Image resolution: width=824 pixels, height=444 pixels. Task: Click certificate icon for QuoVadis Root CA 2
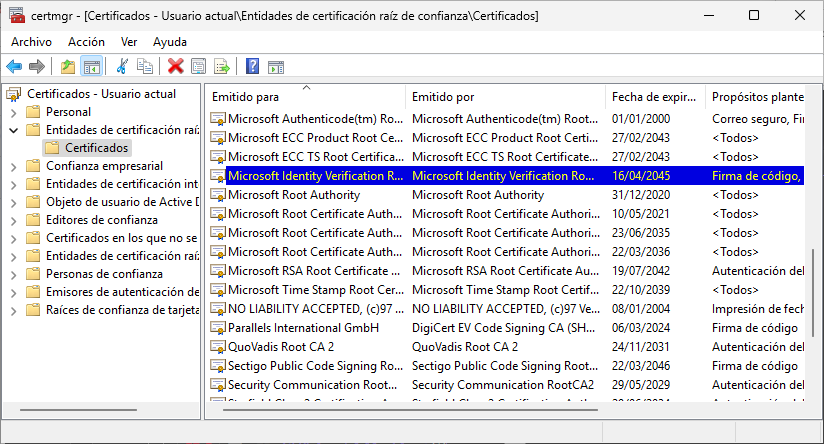tap(218, 347)
